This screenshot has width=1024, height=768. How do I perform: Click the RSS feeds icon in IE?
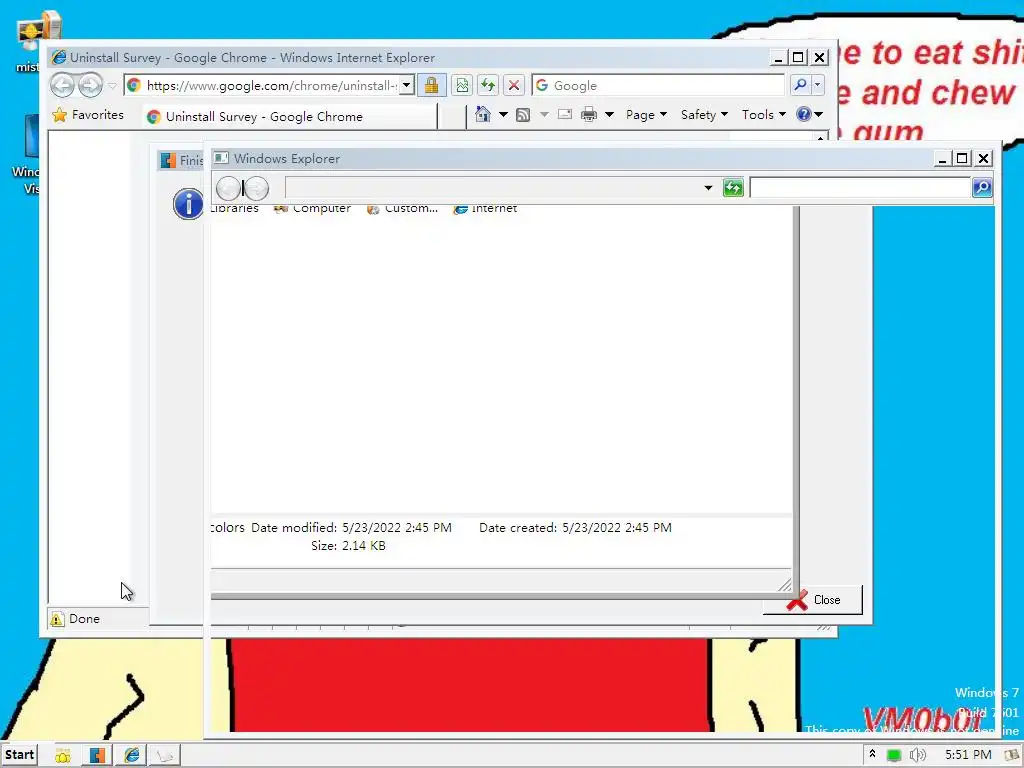(523, 115)
